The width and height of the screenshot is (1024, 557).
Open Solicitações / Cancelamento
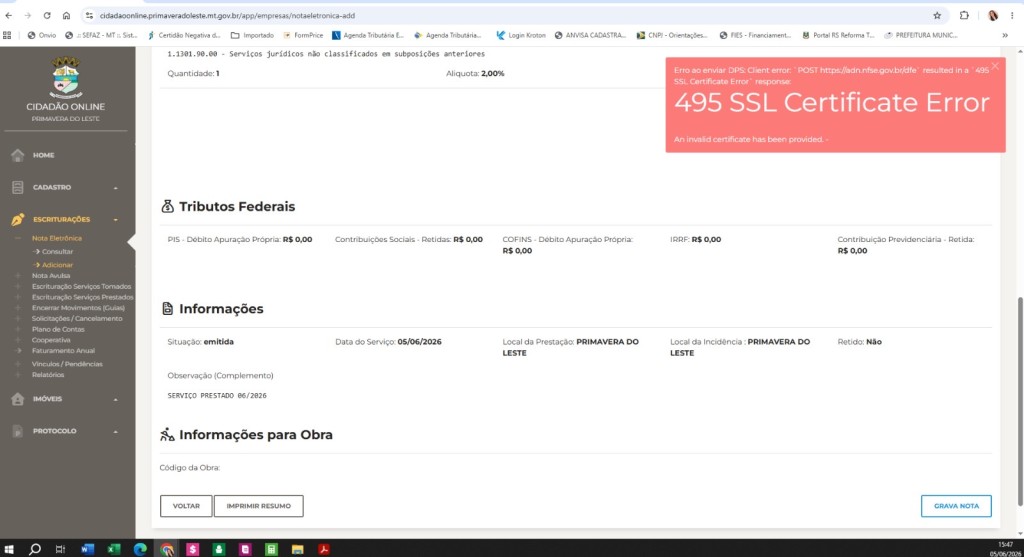click(x=77, y=319)
